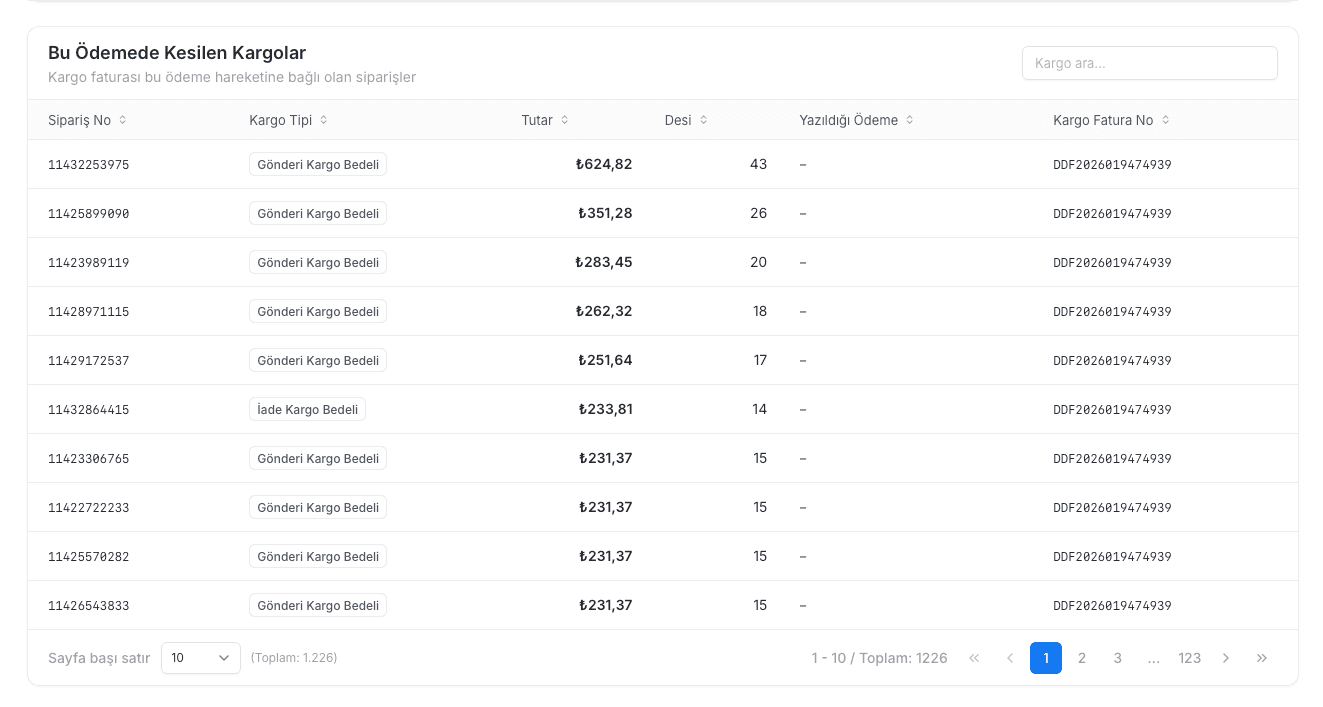The width and height of the screenshot is (1323, 707).
Task: Click Gönderi Kargo Bedeli tag for order 11432253975
Action: (x=318, y=164)
